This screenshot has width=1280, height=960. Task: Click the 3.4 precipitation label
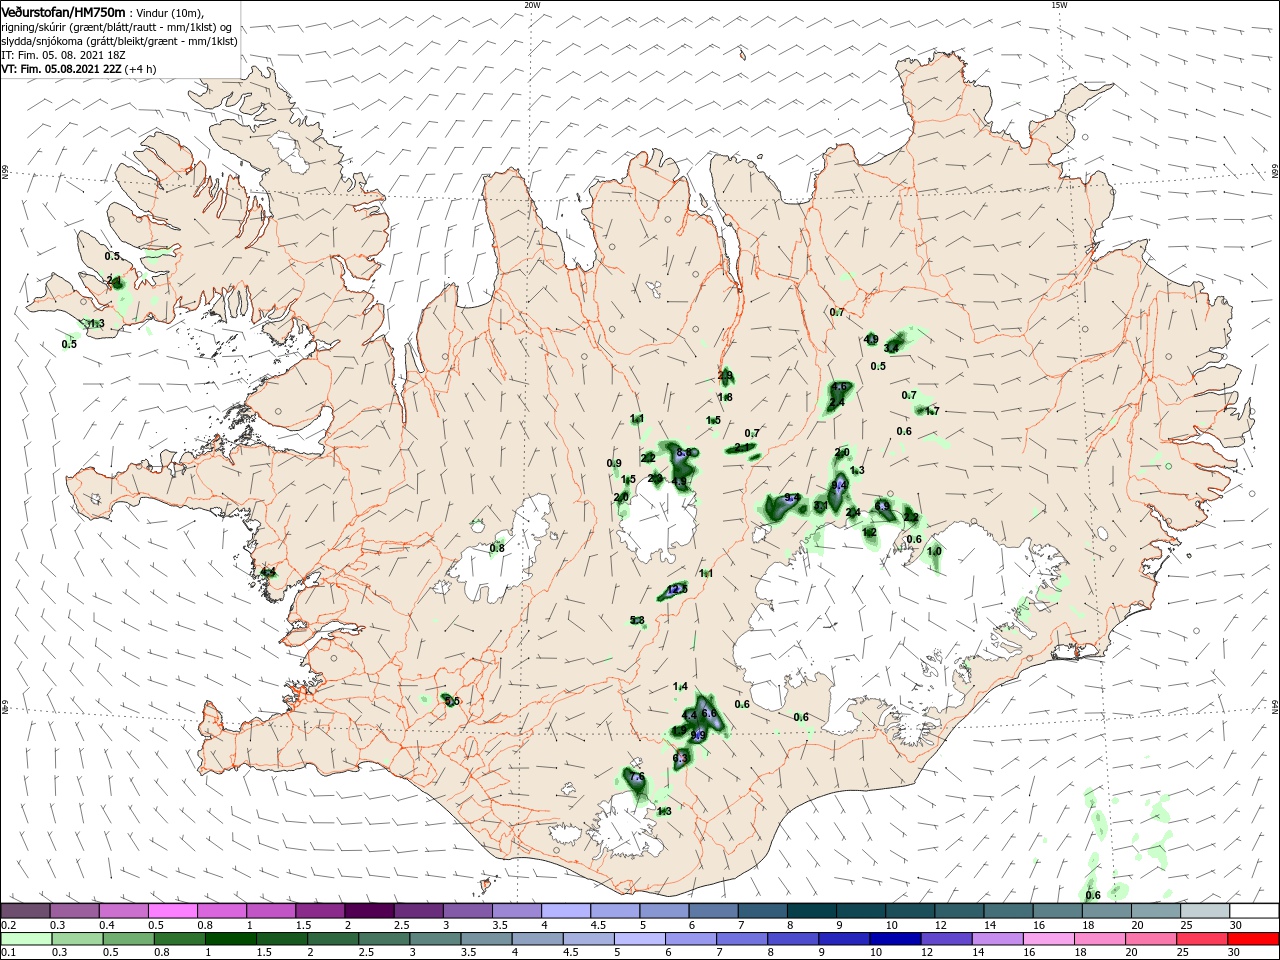[x=892, y=348]
